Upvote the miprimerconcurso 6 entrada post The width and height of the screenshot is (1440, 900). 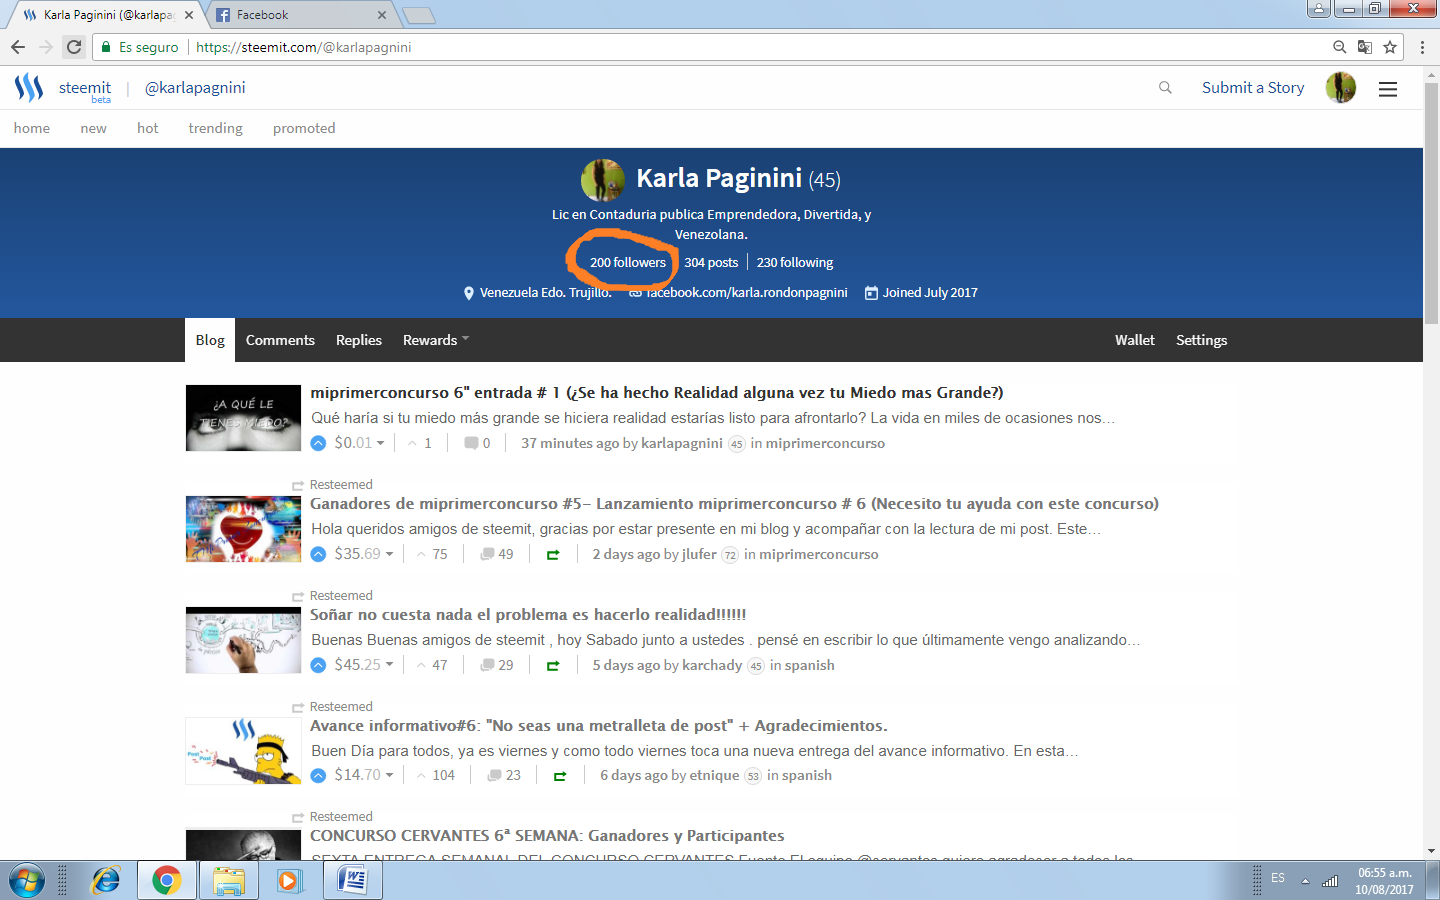(318, 443)
